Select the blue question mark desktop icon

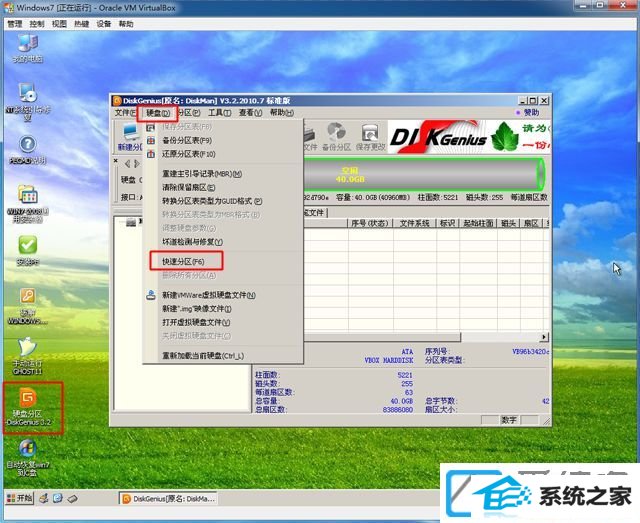click(x=28, y=149)
